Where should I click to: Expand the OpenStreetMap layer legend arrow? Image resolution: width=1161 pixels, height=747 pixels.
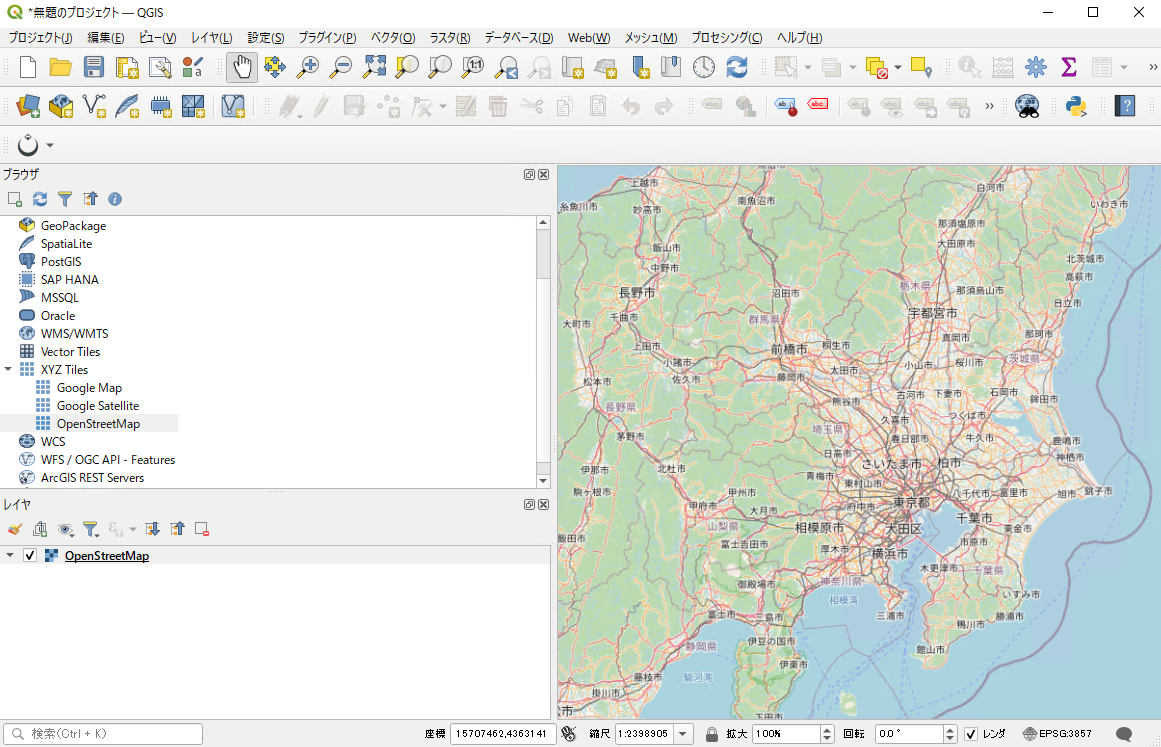coord(10,555)
